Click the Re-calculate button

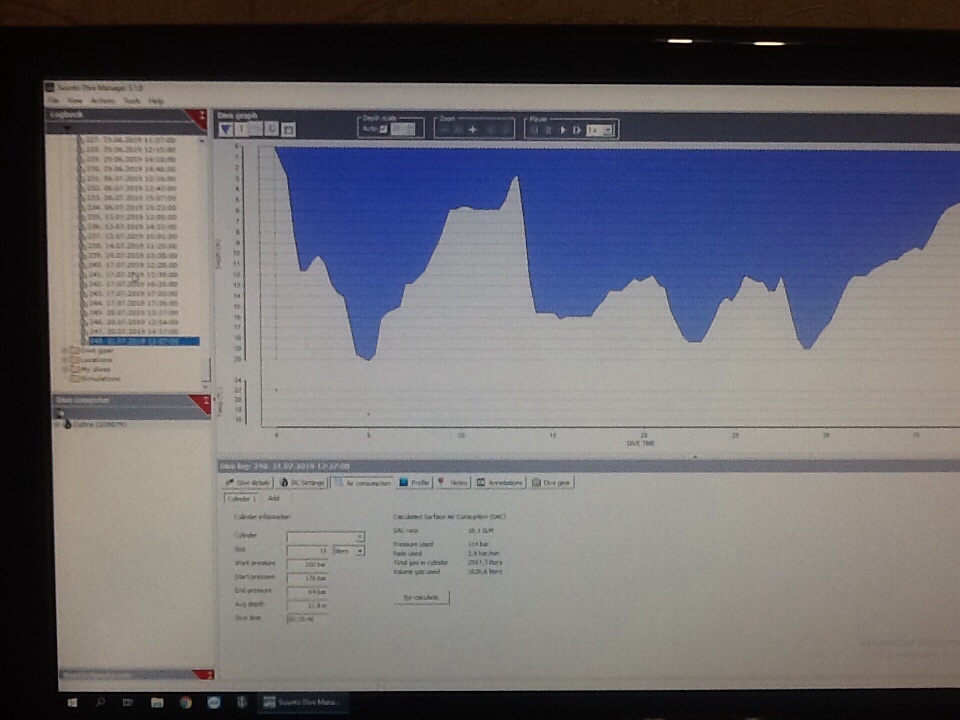coord(421,597)
